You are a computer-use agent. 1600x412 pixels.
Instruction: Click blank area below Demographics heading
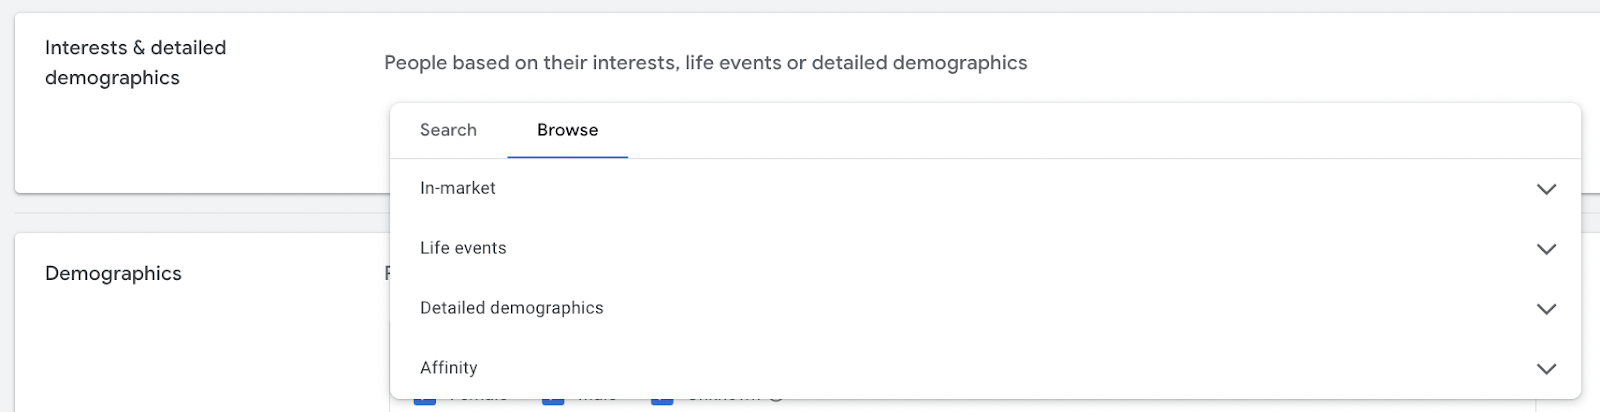200,350
